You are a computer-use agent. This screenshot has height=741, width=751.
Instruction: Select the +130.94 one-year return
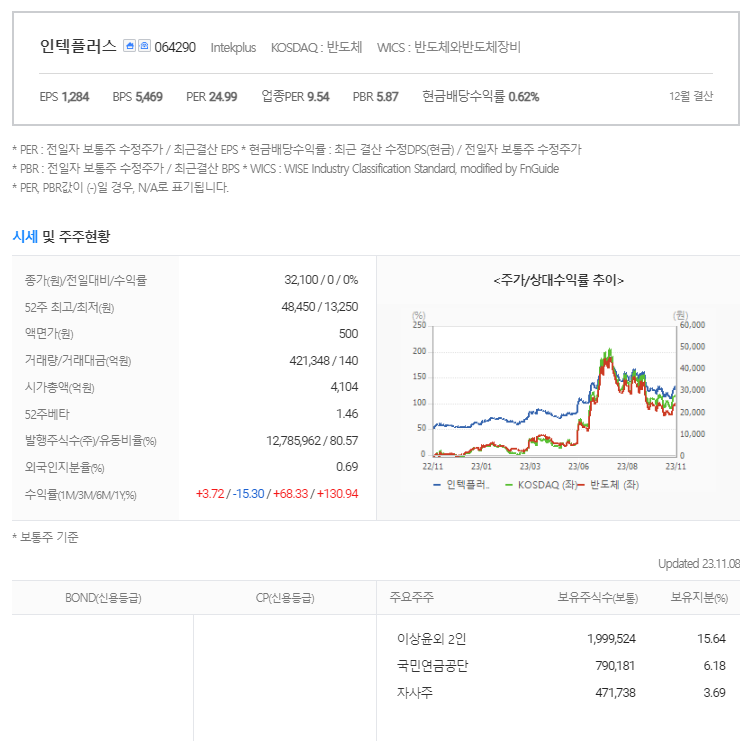[x=337, y=494]
